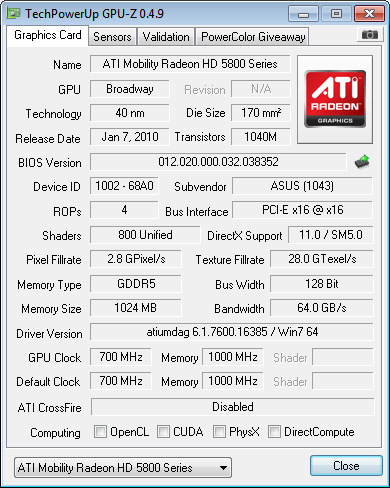
Task: Enable the OpenCL checkbox
Action: click(x=100, y=431)
